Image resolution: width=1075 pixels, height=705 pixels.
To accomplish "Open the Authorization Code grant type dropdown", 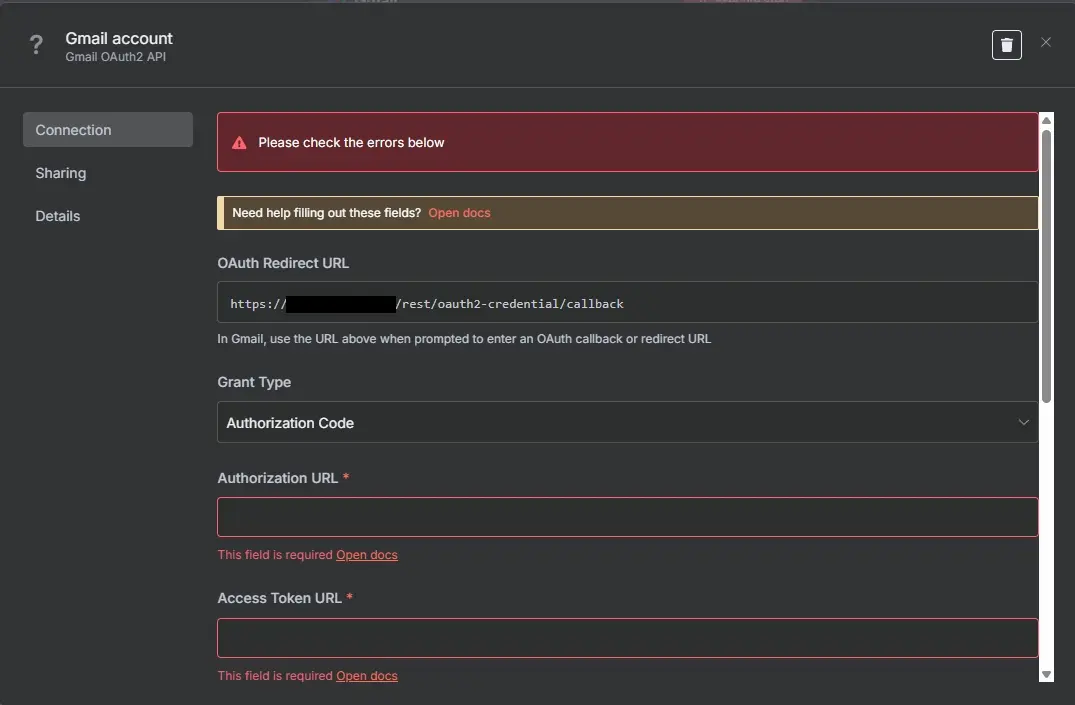I will pyautogui.click(x=626, y=423).
